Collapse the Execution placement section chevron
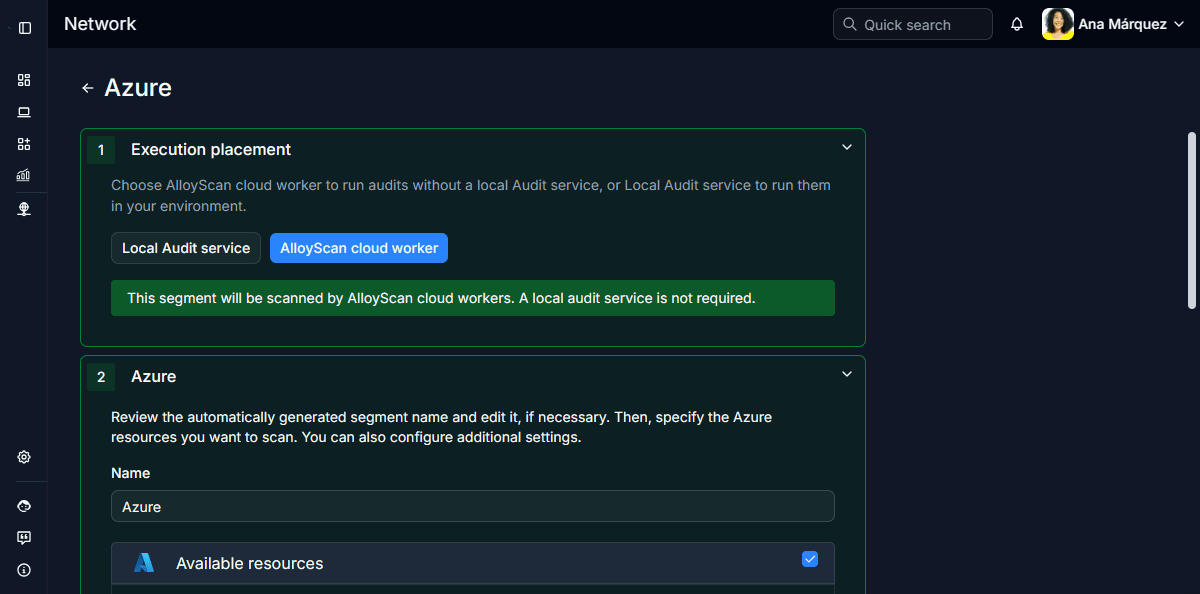Viewport: 1200px width, 594px height. point(847,147)
